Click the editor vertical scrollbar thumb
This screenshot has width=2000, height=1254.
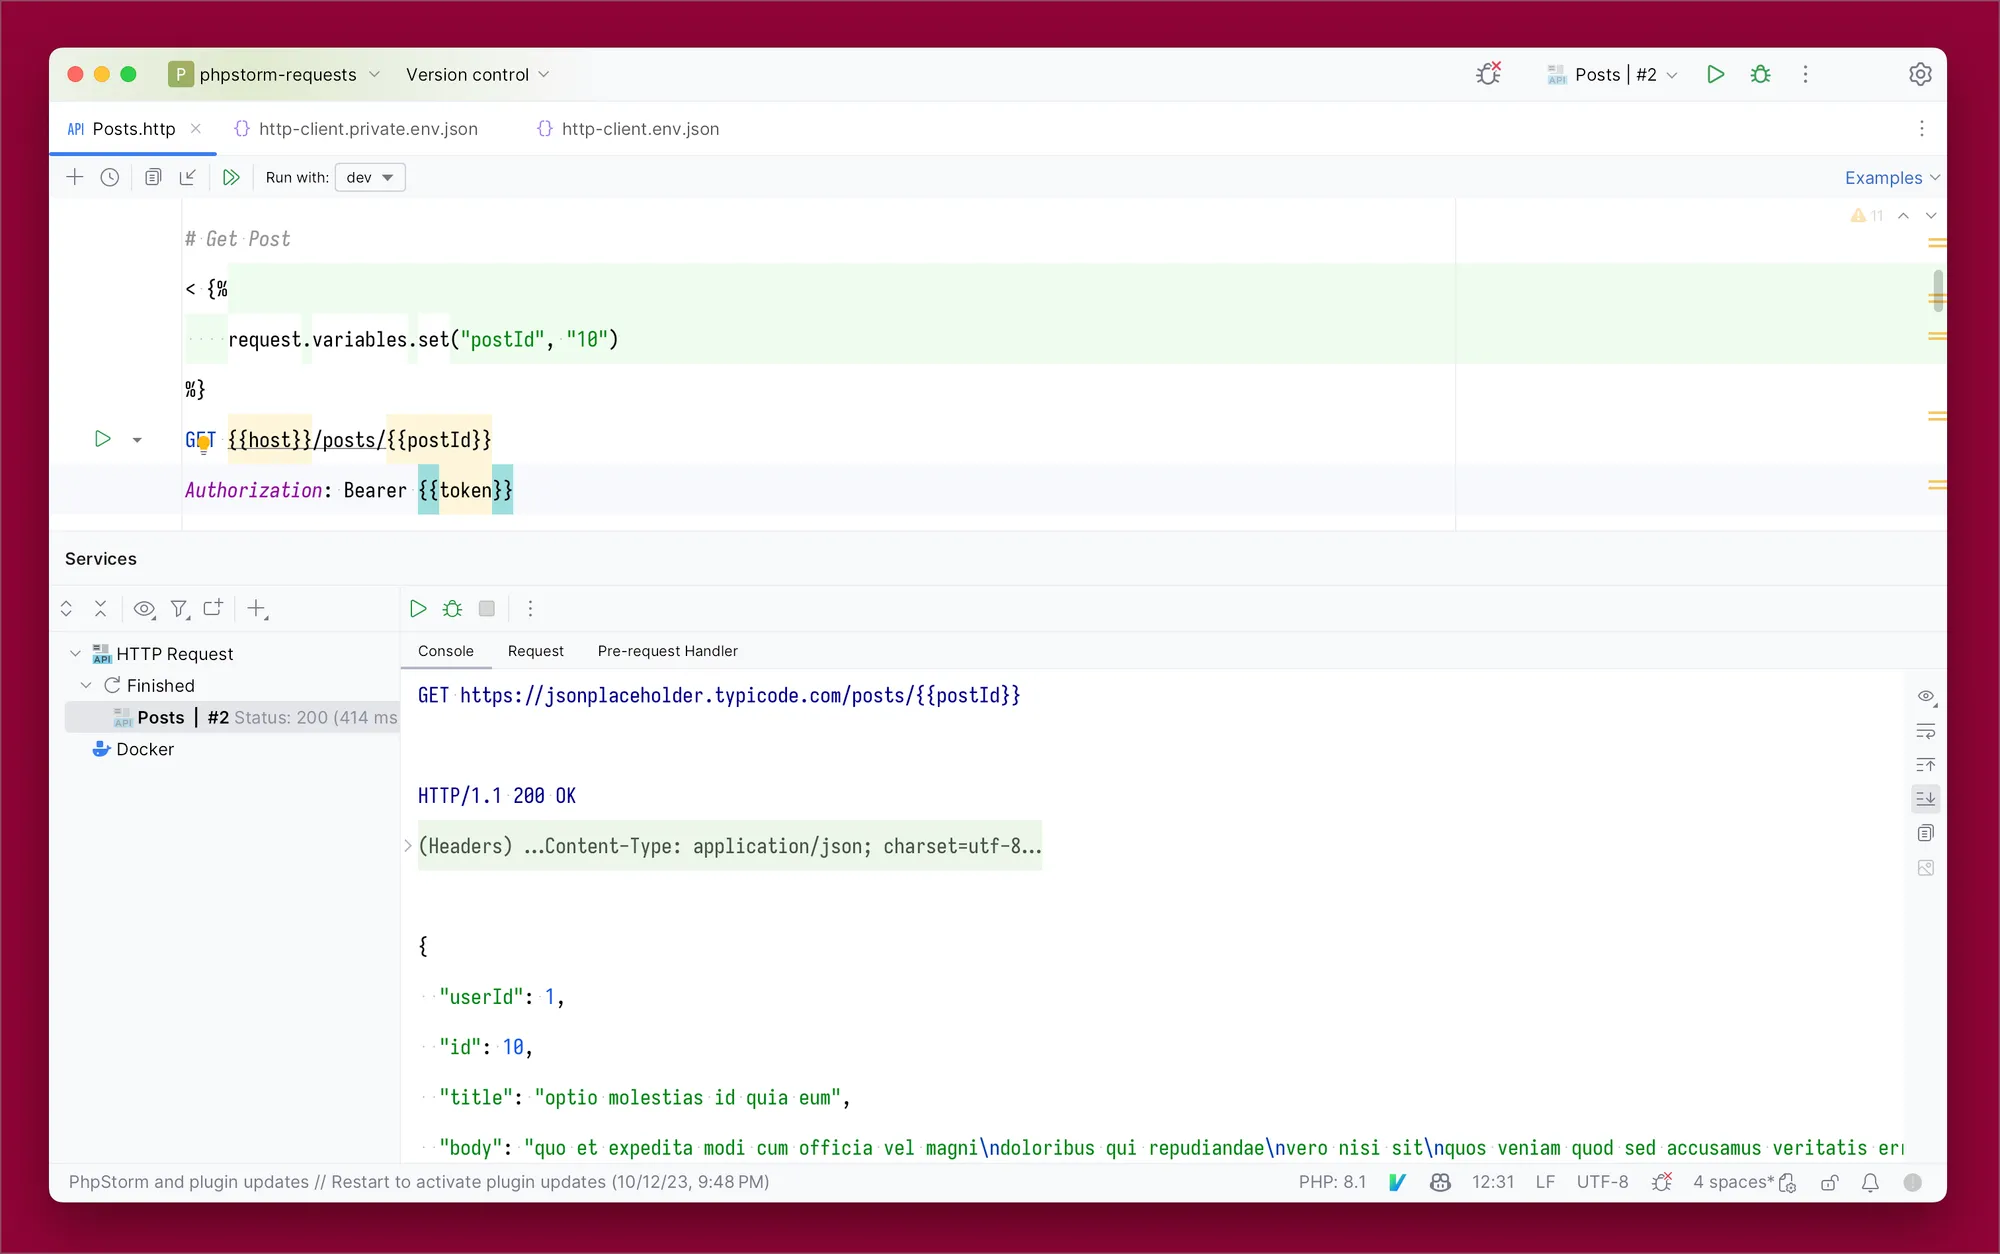(1938, 290)
